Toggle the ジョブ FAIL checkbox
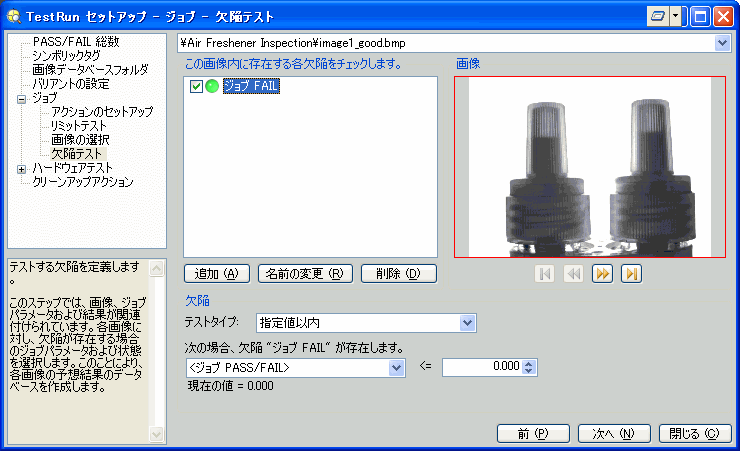Screen dimensions: 740x451 pos(197,87)
